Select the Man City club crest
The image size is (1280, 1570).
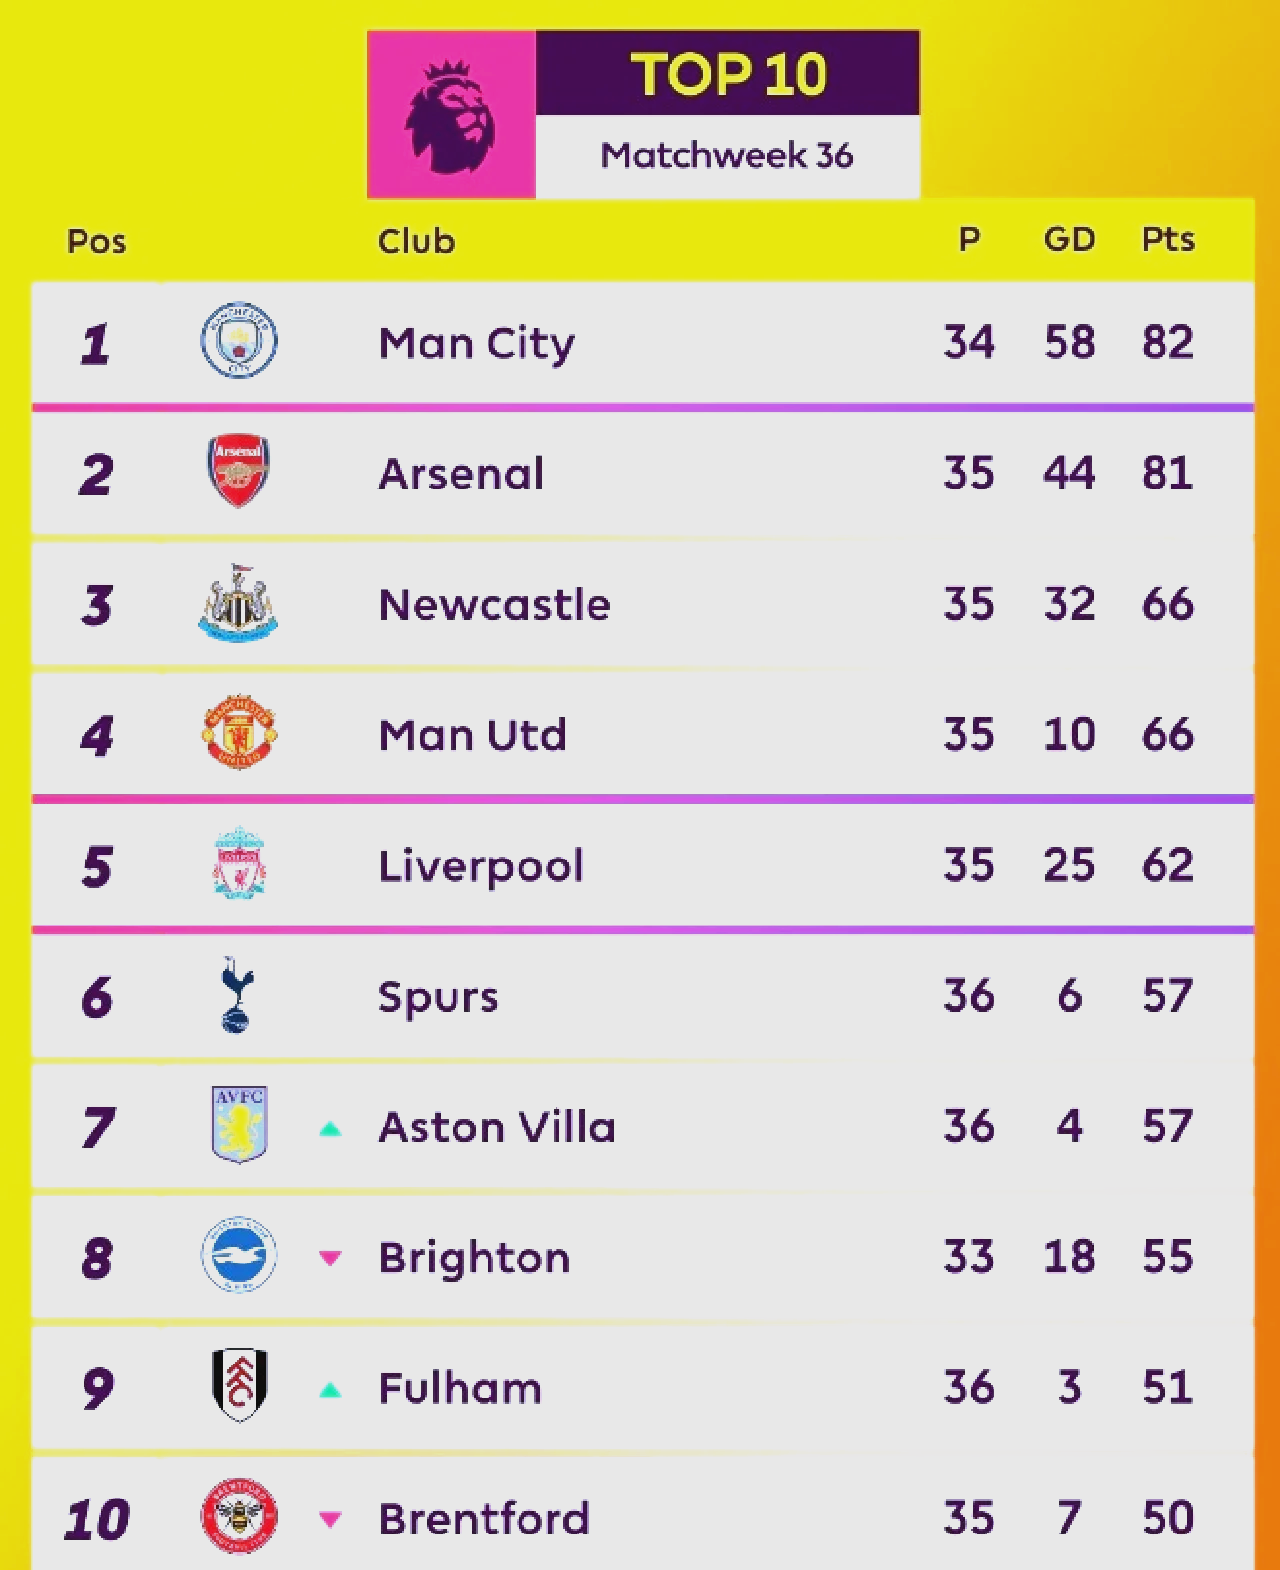click(239, 341)
